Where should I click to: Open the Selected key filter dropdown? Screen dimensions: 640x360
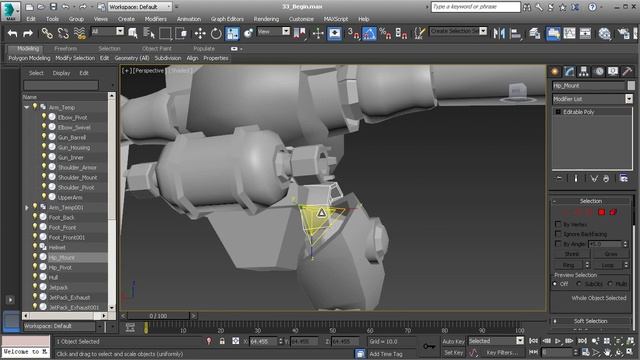pos(496,341)
